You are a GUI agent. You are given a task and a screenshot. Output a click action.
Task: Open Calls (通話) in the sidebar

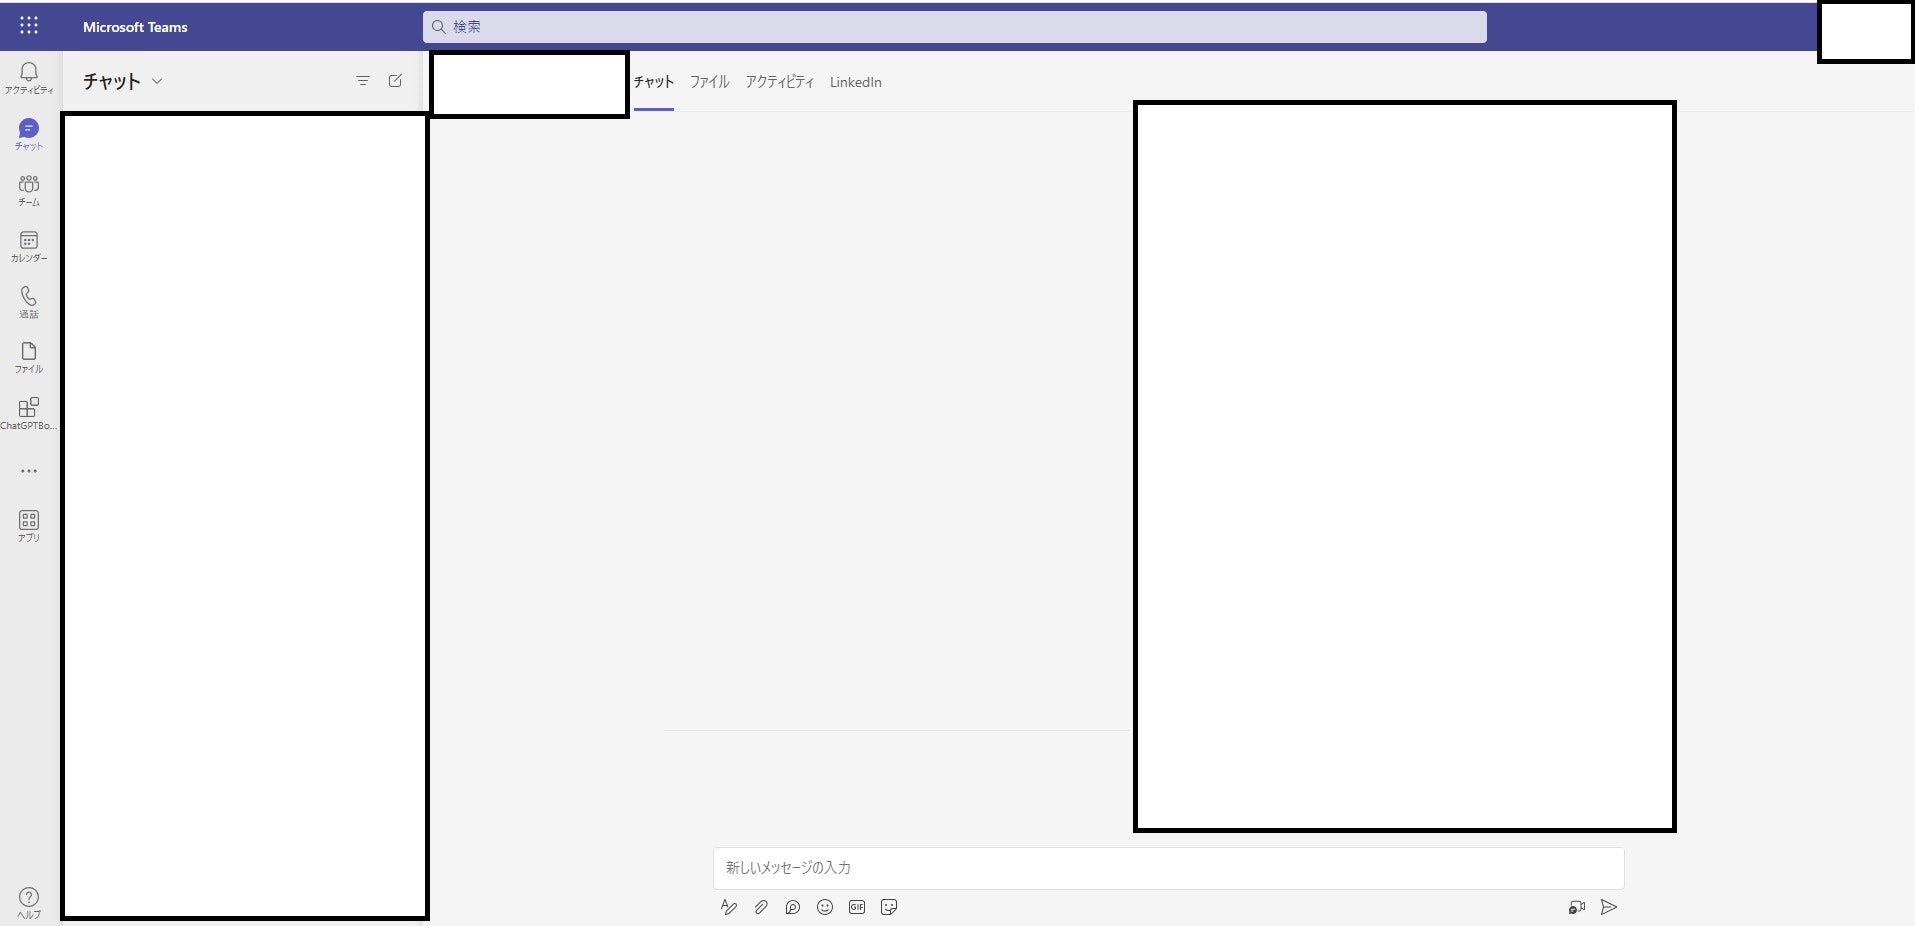coord(29,302)
